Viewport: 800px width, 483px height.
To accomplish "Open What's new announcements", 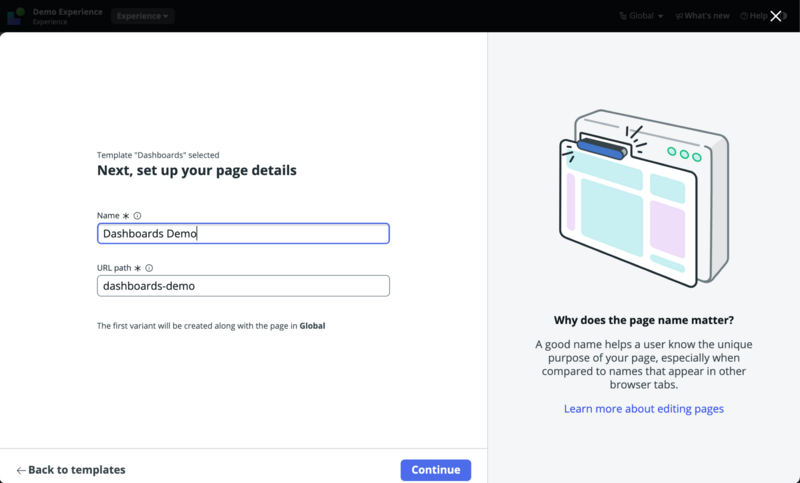I will [x=703, y=16].
